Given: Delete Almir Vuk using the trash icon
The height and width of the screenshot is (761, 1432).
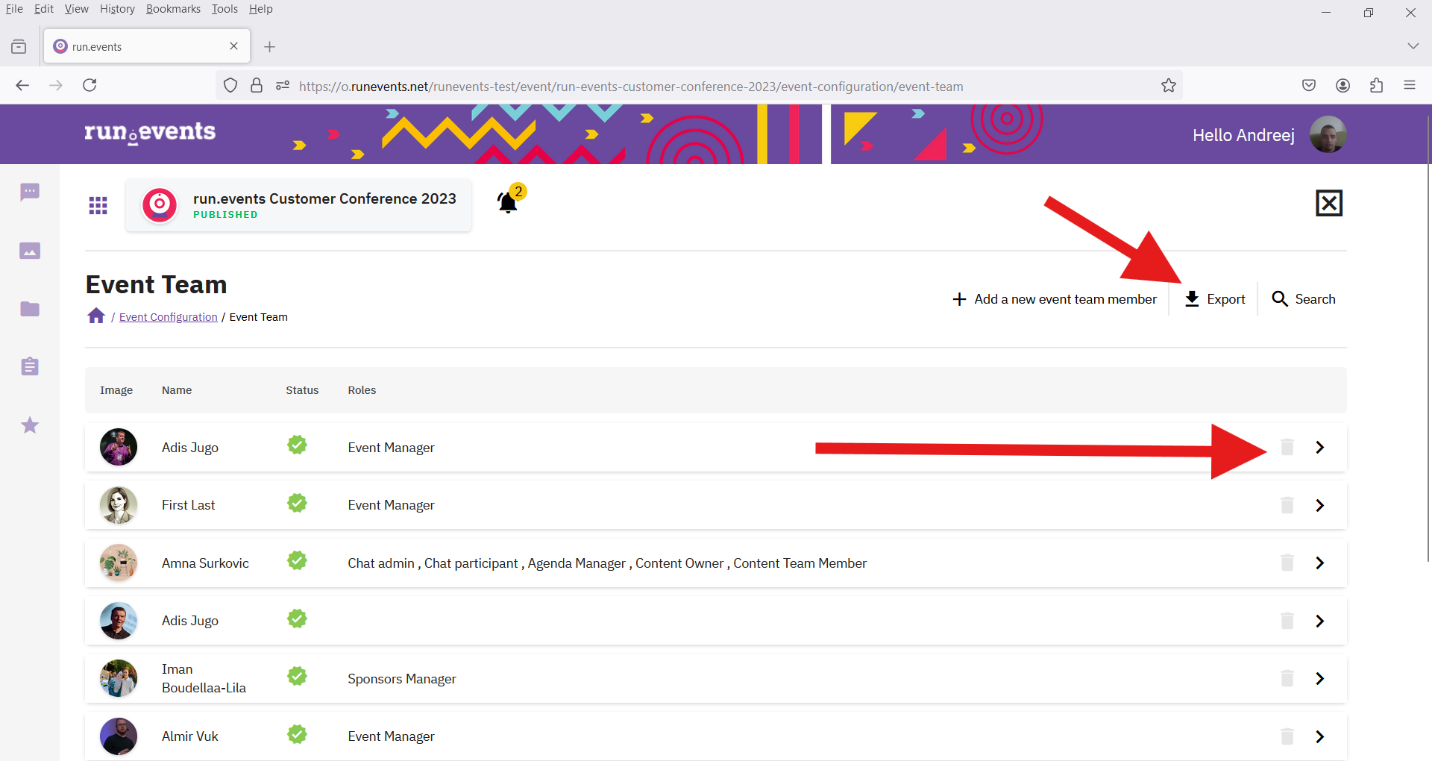Looking at the screenshot, I should pyautogui.click(x=1287, y=737).
